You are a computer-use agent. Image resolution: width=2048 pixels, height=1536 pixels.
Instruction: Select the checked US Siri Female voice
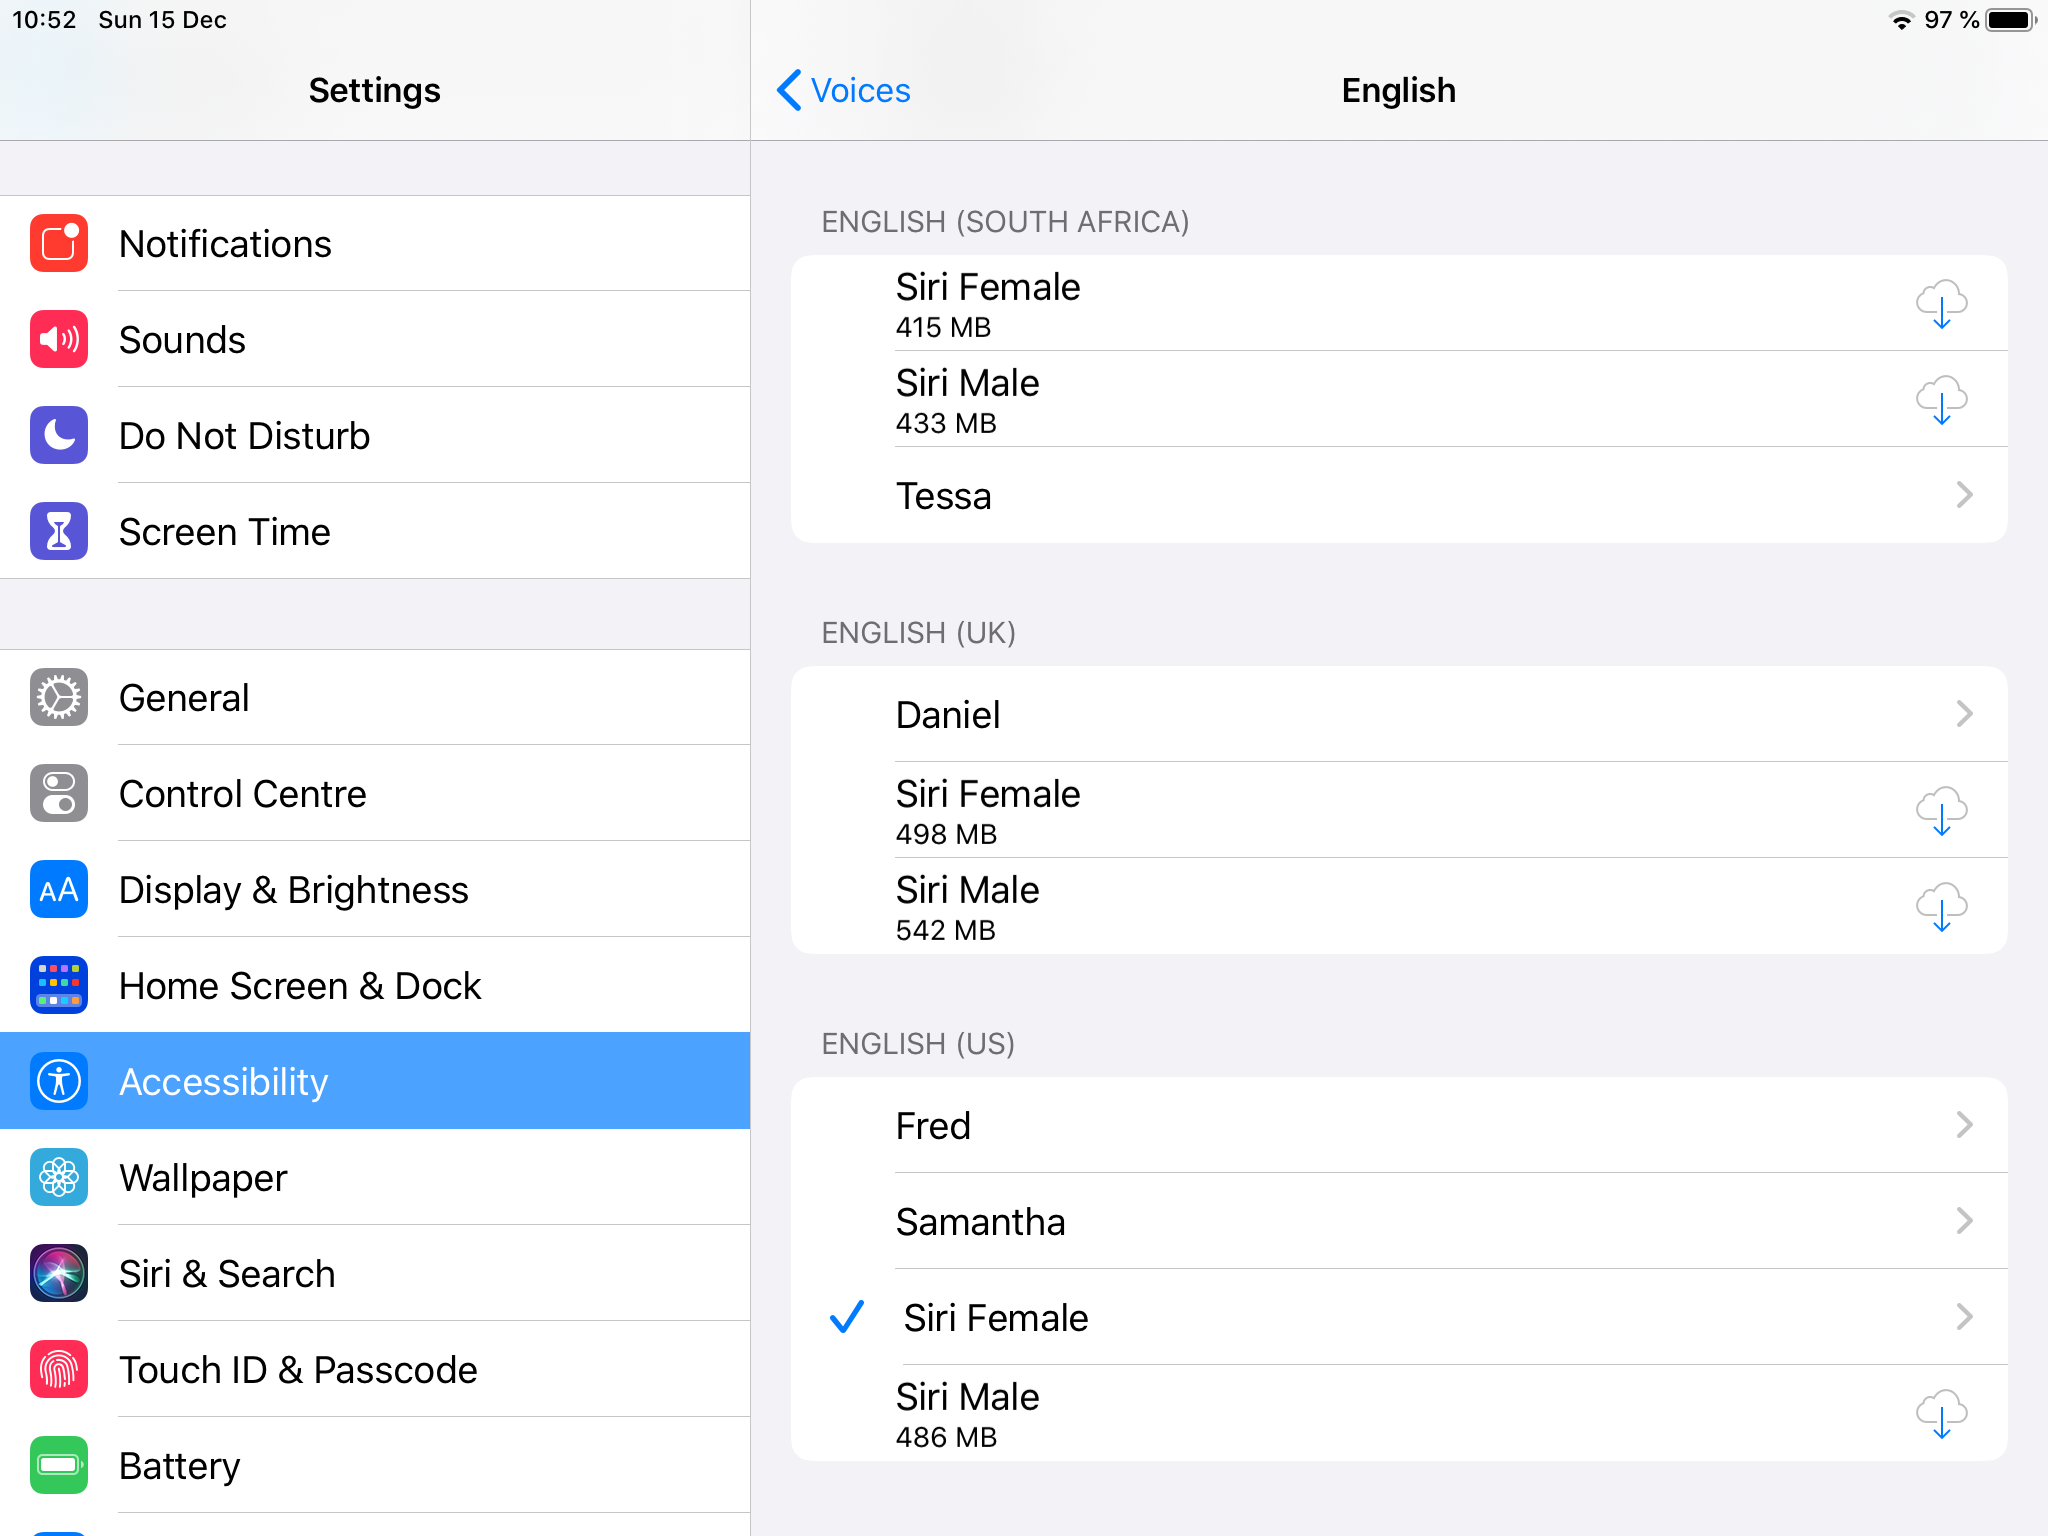point(996,1318)
